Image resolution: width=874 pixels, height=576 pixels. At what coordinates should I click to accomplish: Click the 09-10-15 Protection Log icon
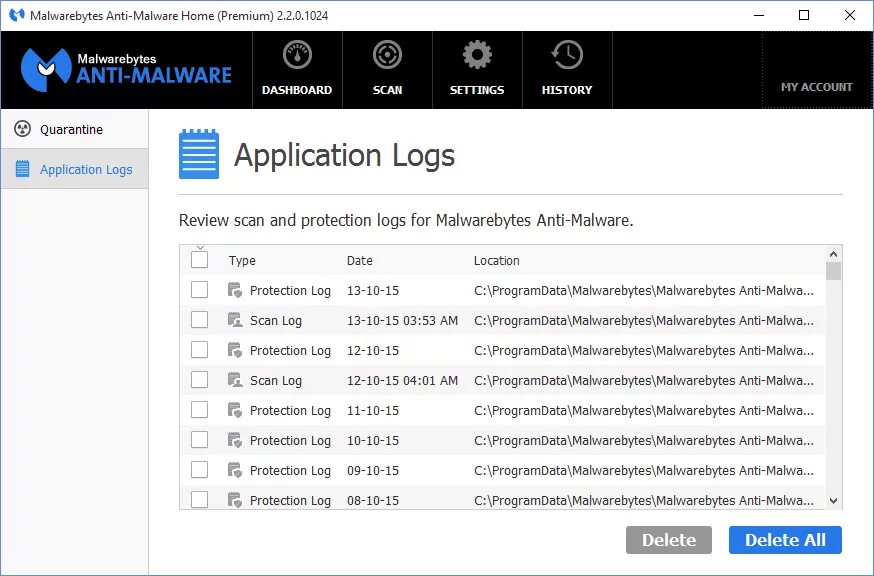[235, 470]
